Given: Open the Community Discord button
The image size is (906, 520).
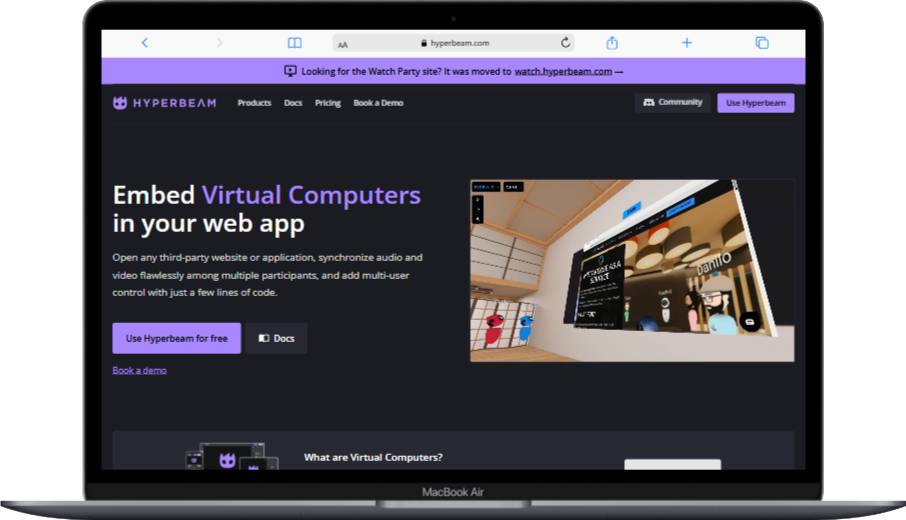Looking at the screenshot, I should click(673, 102).
